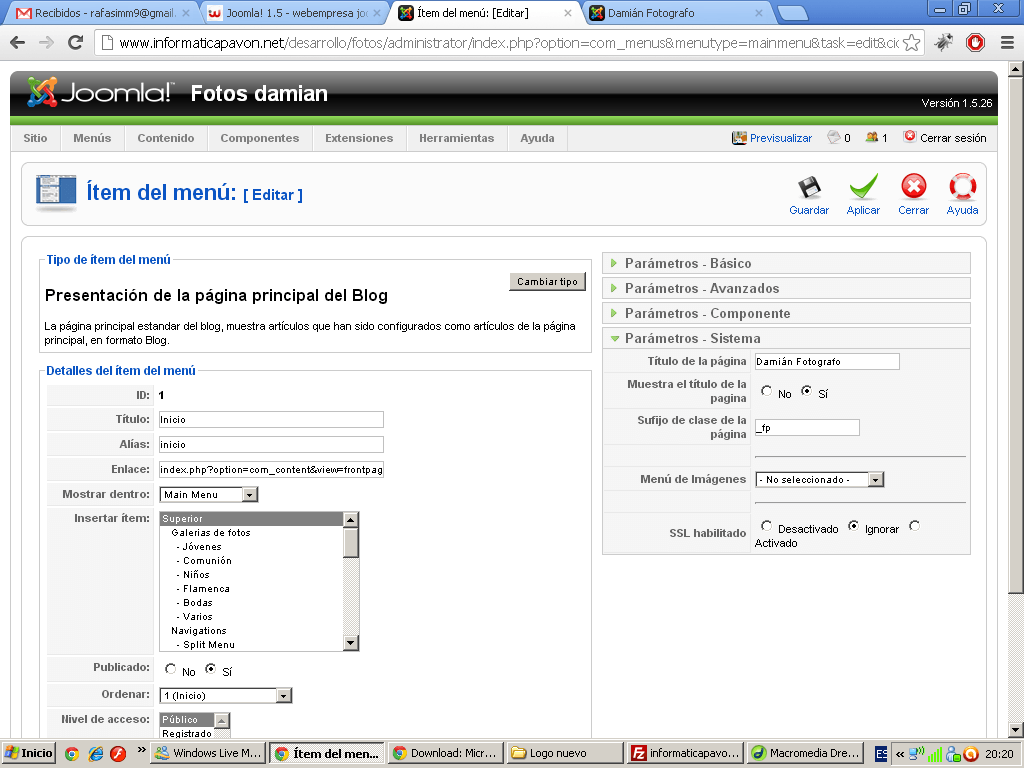Click the Previsualizar link
The height and width of the screenshot is (768, 1024).
coord(780,138)
